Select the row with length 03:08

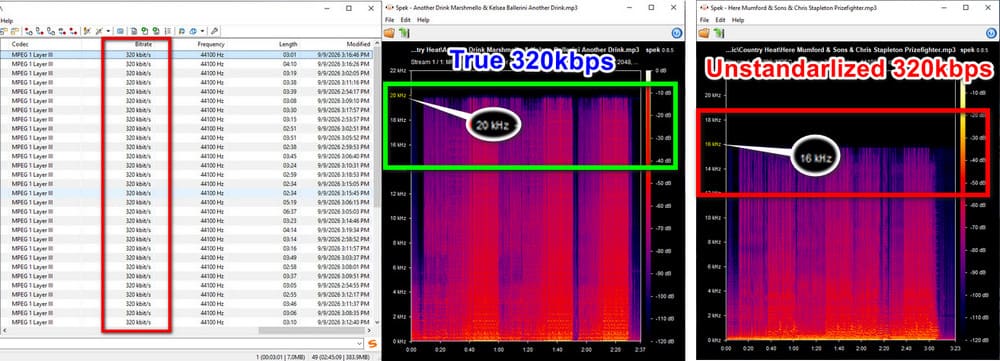(x=186, y=101)
